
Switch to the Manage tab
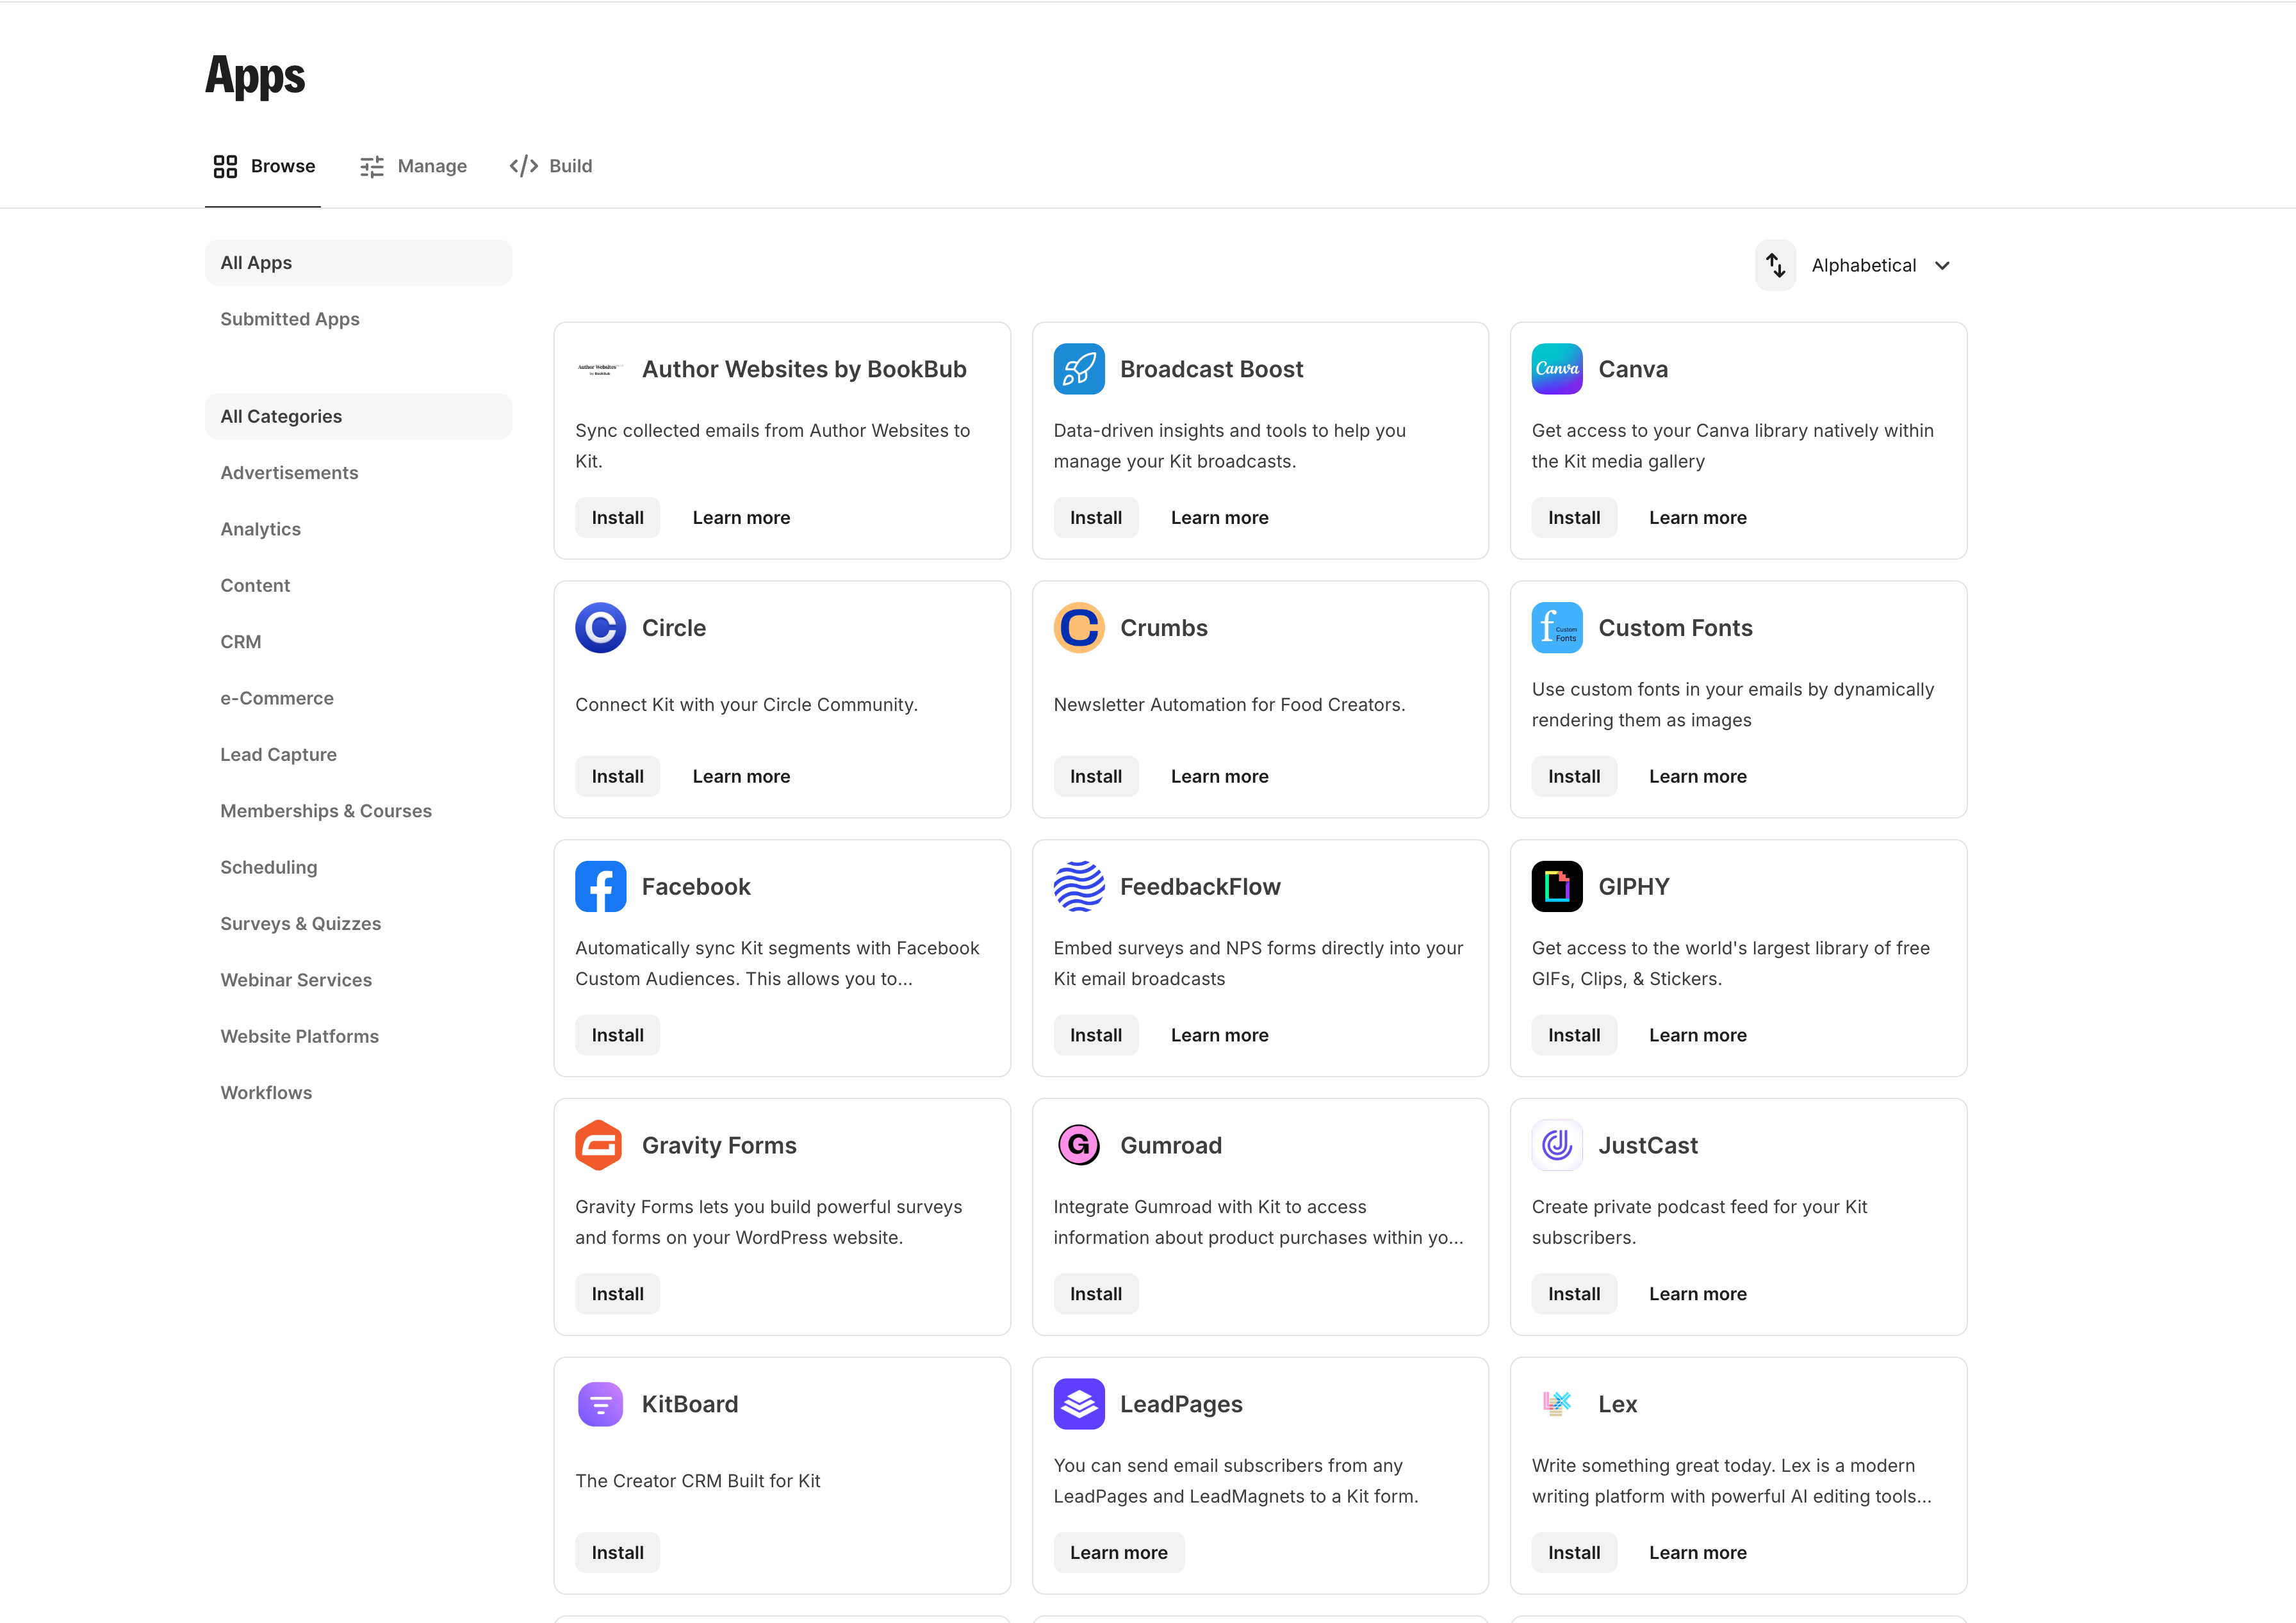(x=414, y=166)
